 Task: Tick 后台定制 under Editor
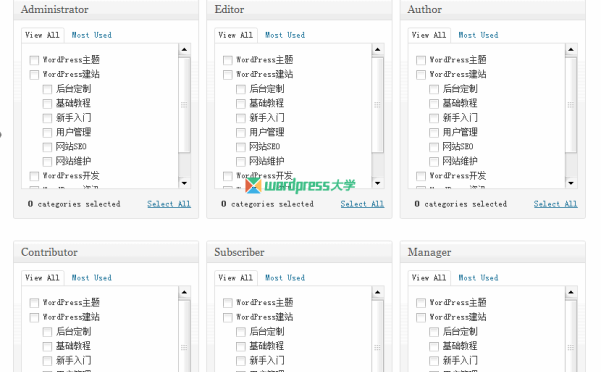(241, 89)
